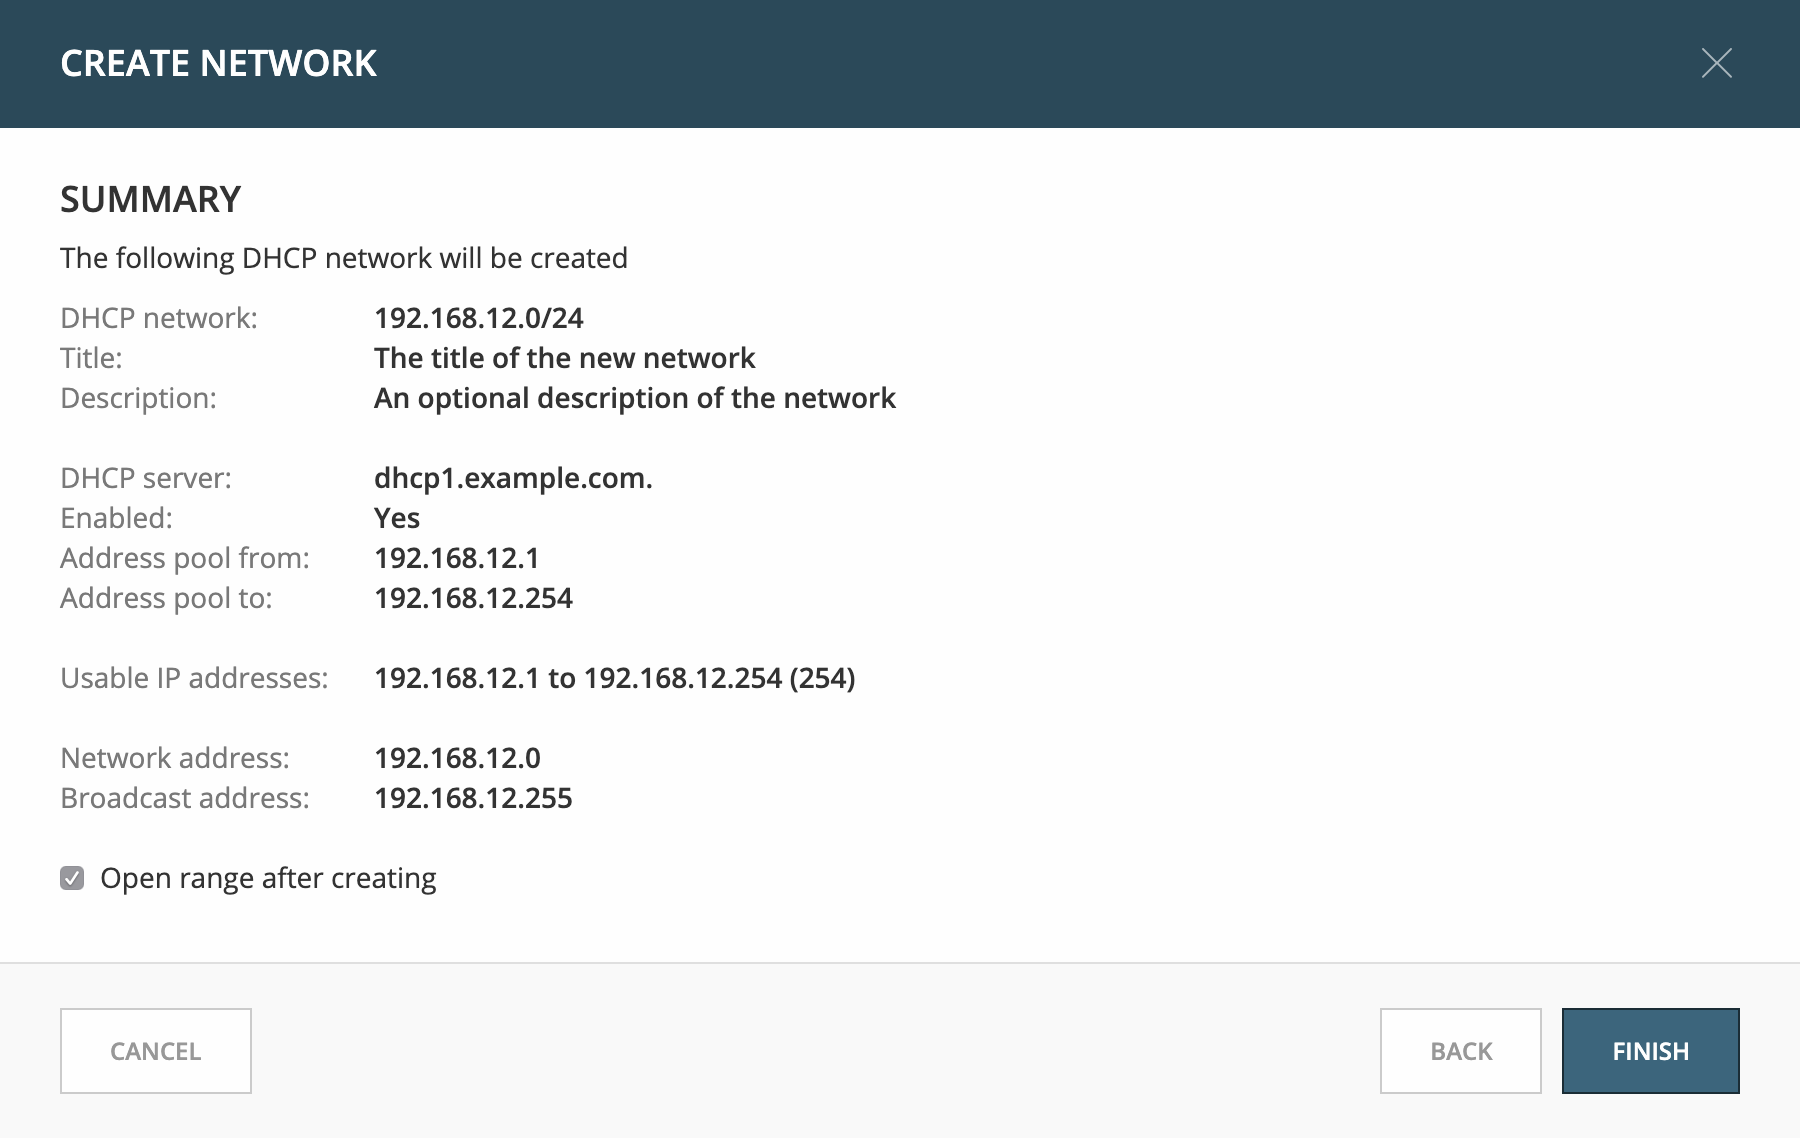Click the SUMMARY heading
The width and height of the screenshot is (1800, 1138).
click(x=150, y=199)
